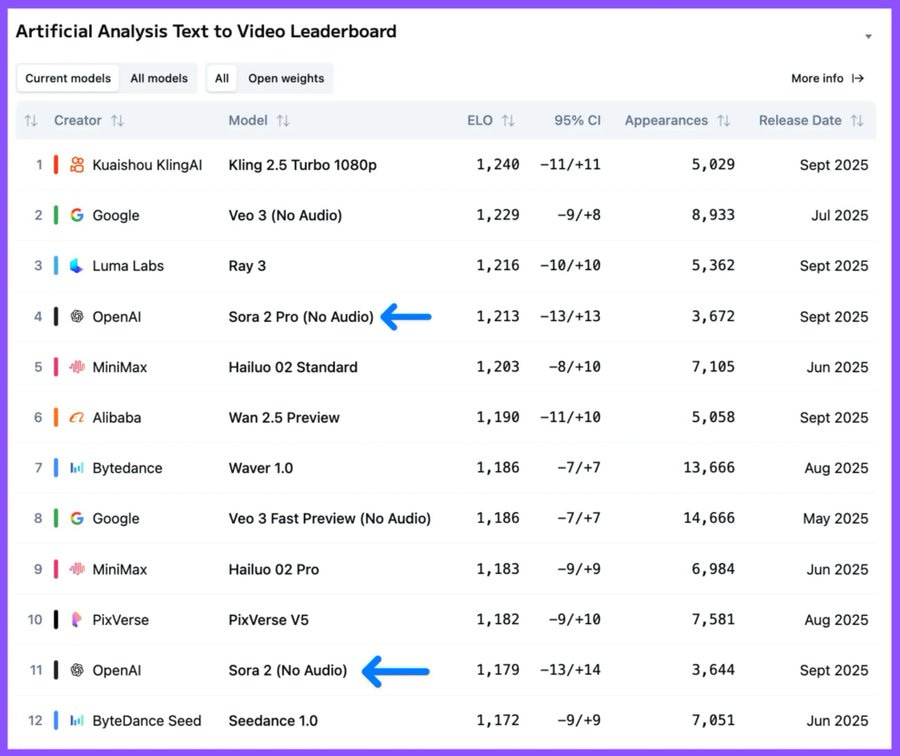Image resolution: width=900 pixels, height=756 pixels.
Task: Click the sort icon beside Appearances
Action: pyautogui.click(x=724, y=121)
